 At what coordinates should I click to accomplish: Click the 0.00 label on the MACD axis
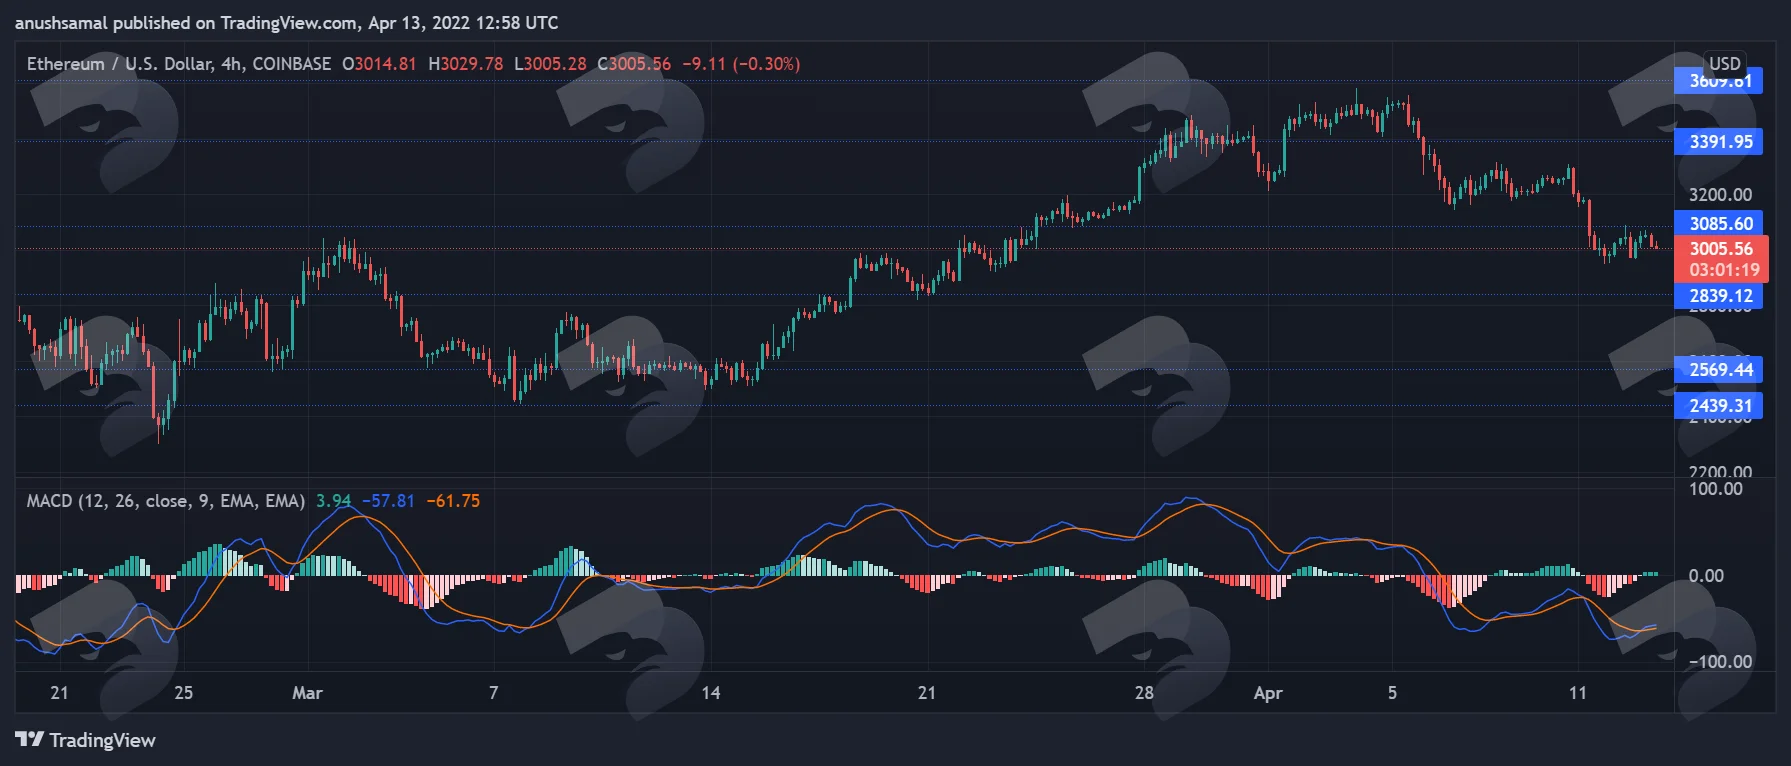click(1706, 576)
